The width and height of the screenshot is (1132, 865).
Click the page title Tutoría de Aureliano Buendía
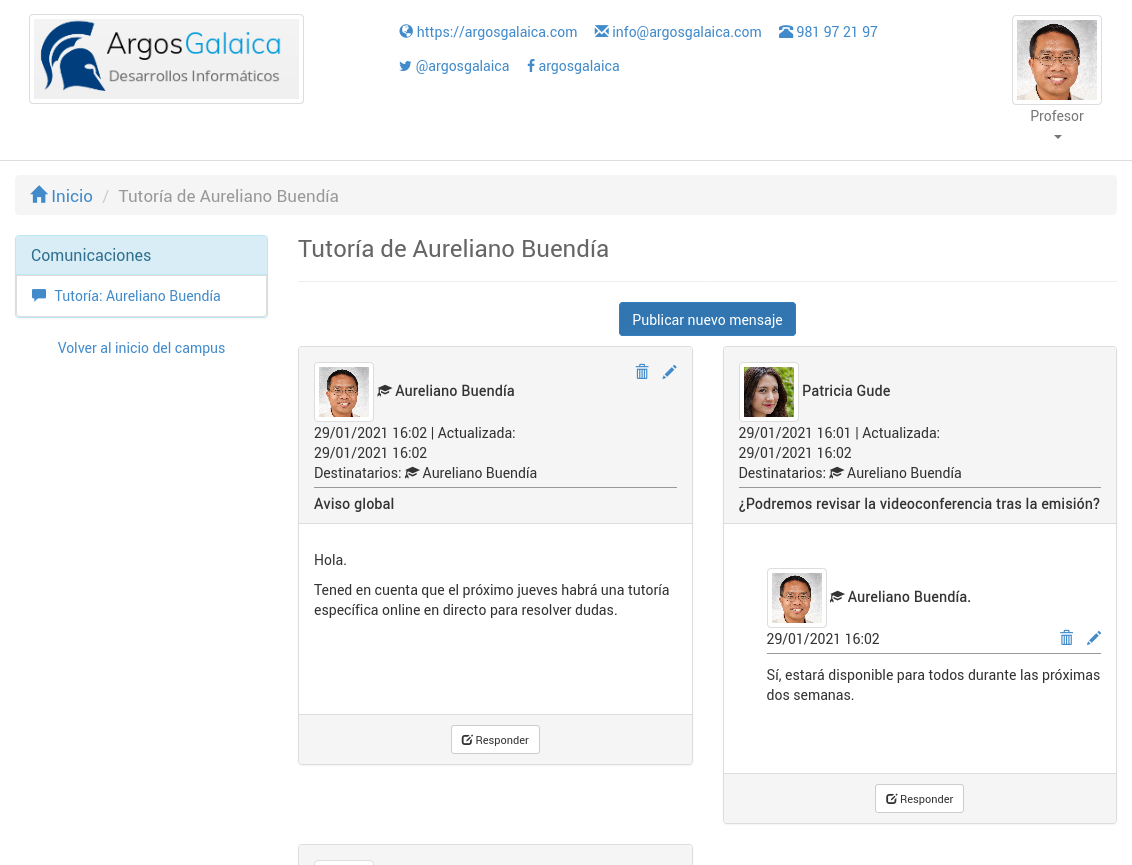tap(453, 248)
